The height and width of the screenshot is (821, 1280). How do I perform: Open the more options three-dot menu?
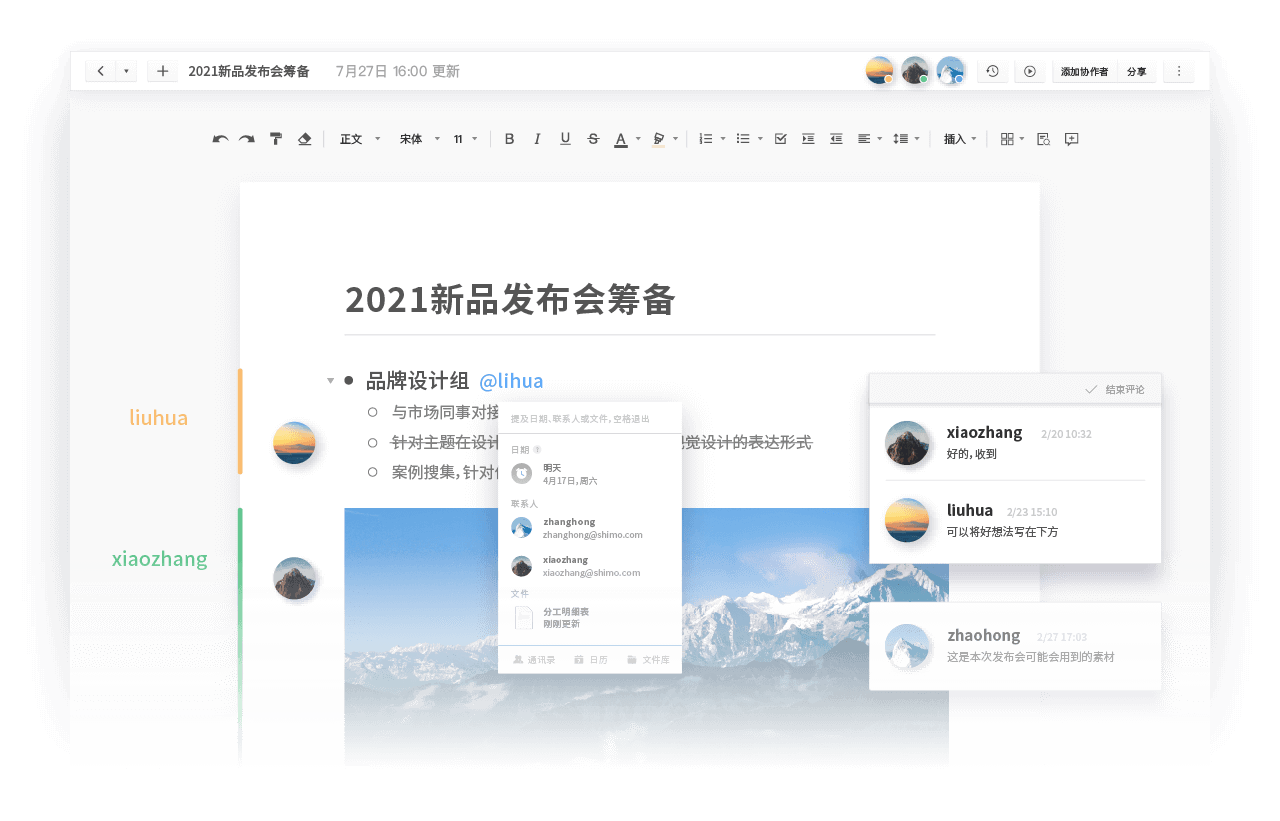point(1179,71)
